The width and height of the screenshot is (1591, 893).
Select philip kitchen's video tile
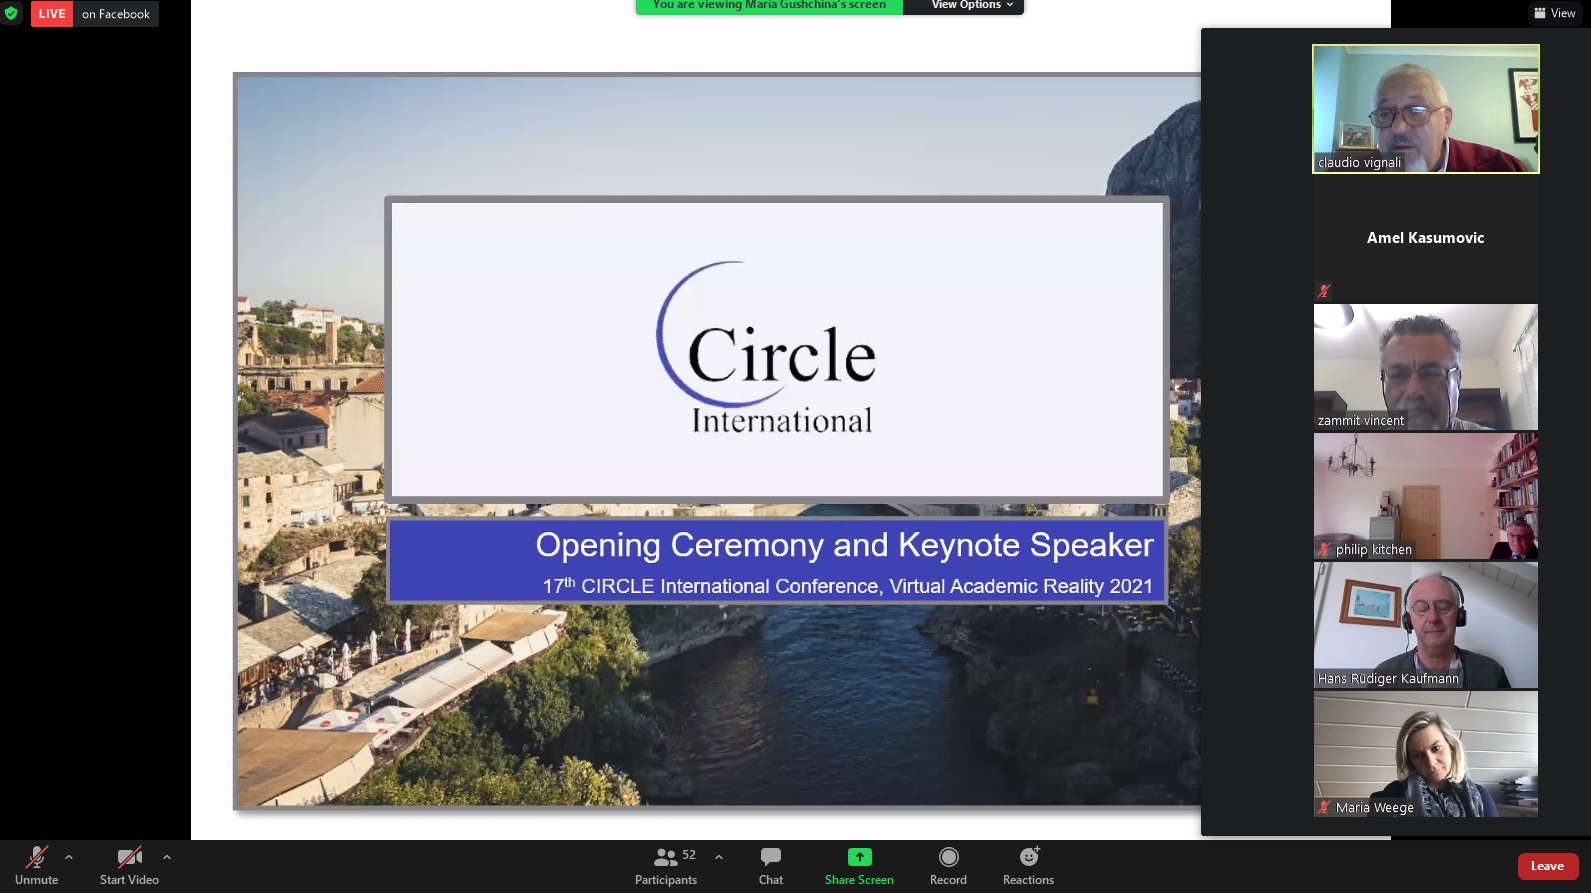[1426, 496]
